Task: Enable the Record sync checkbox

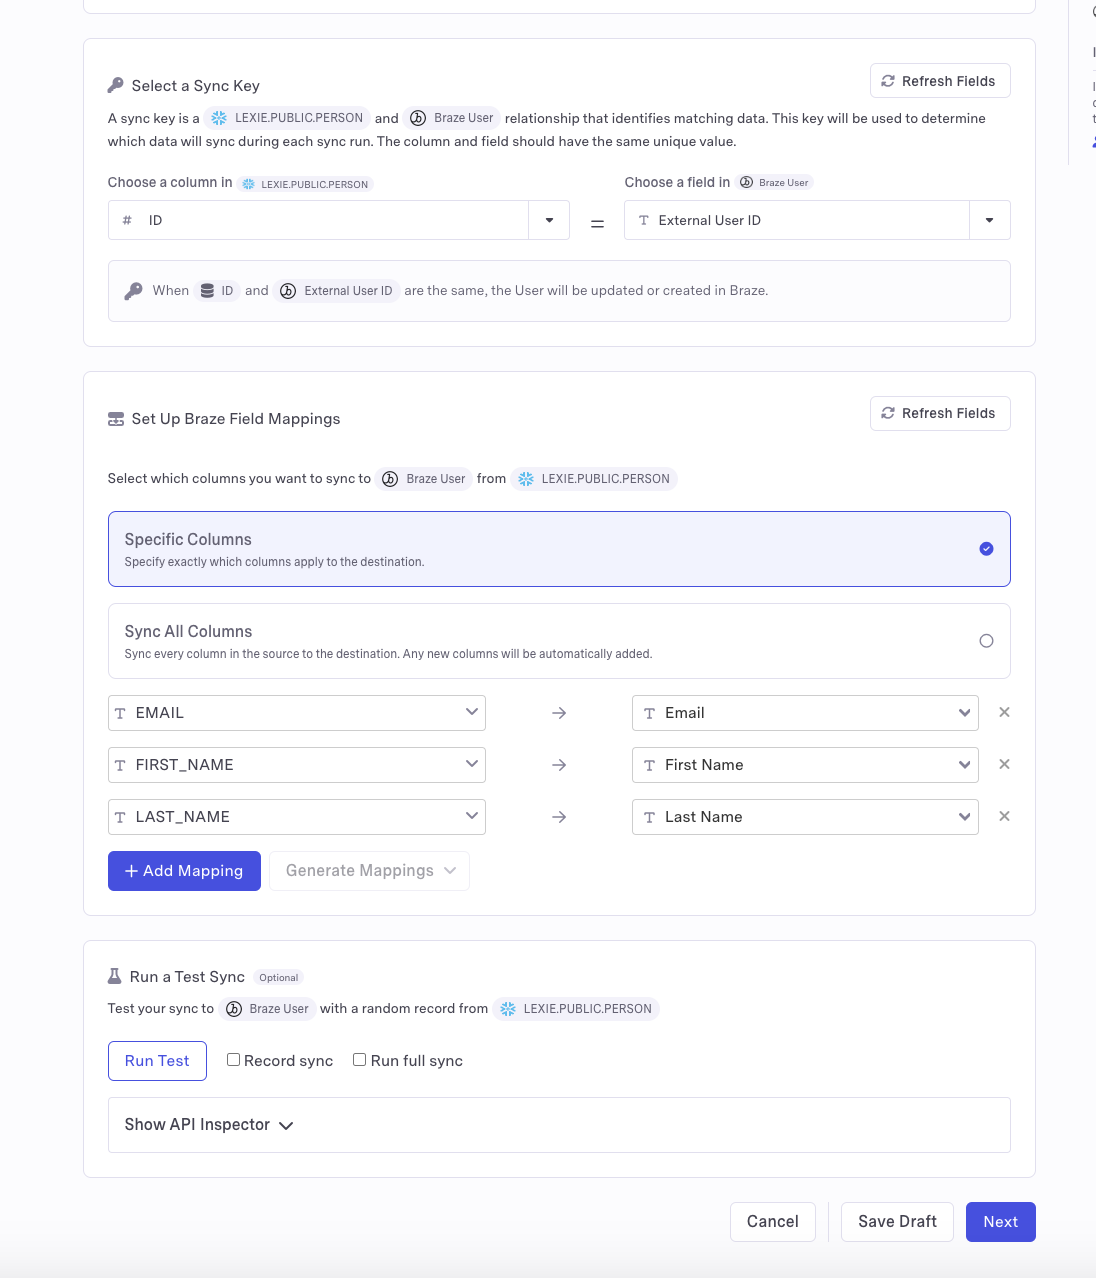Action: tap(233, 1060)
